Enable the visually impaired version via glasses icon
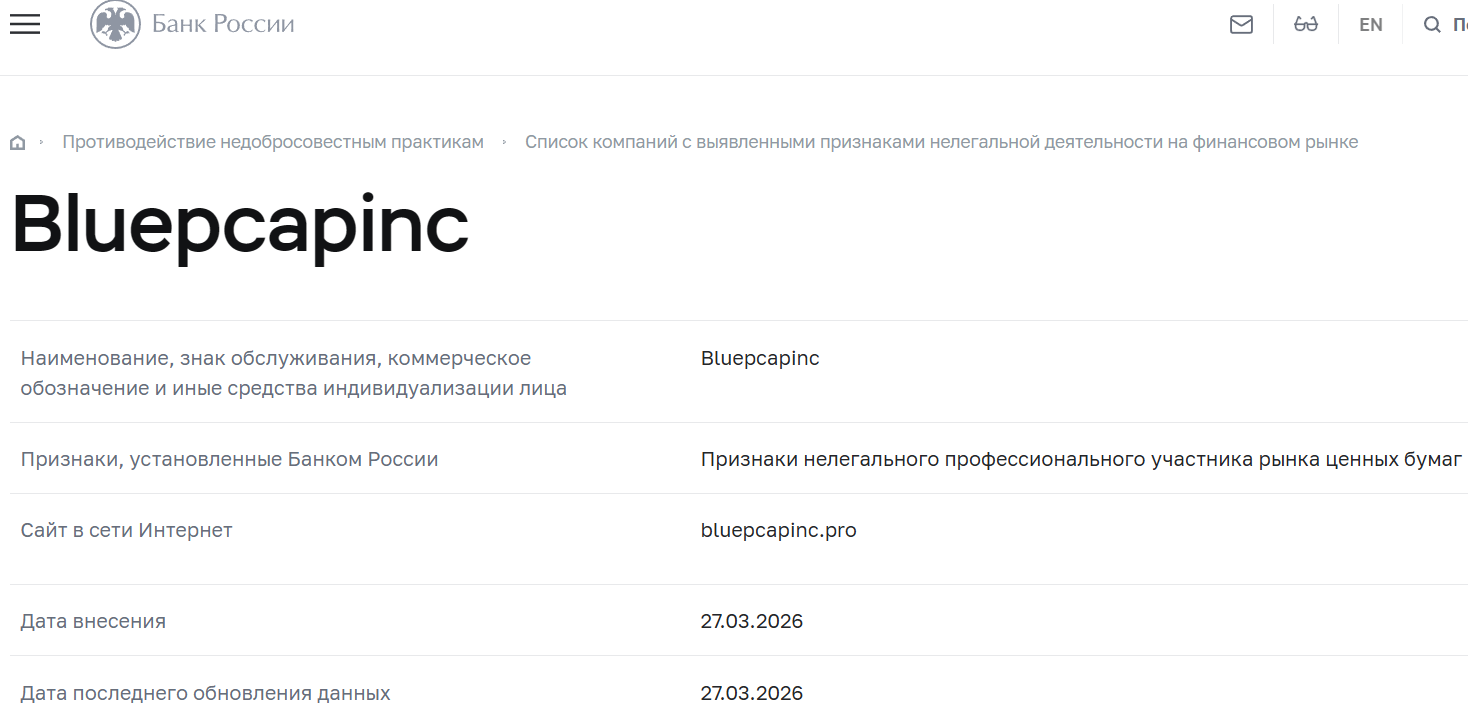The width and height of the screenshot is (1468, 723). click(x=1305, y=24)
